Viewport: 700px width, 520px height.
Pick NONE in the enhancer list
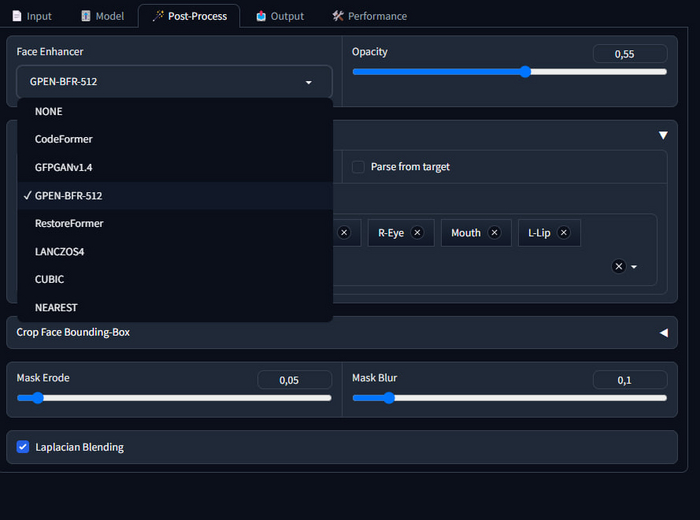point(49,111)
